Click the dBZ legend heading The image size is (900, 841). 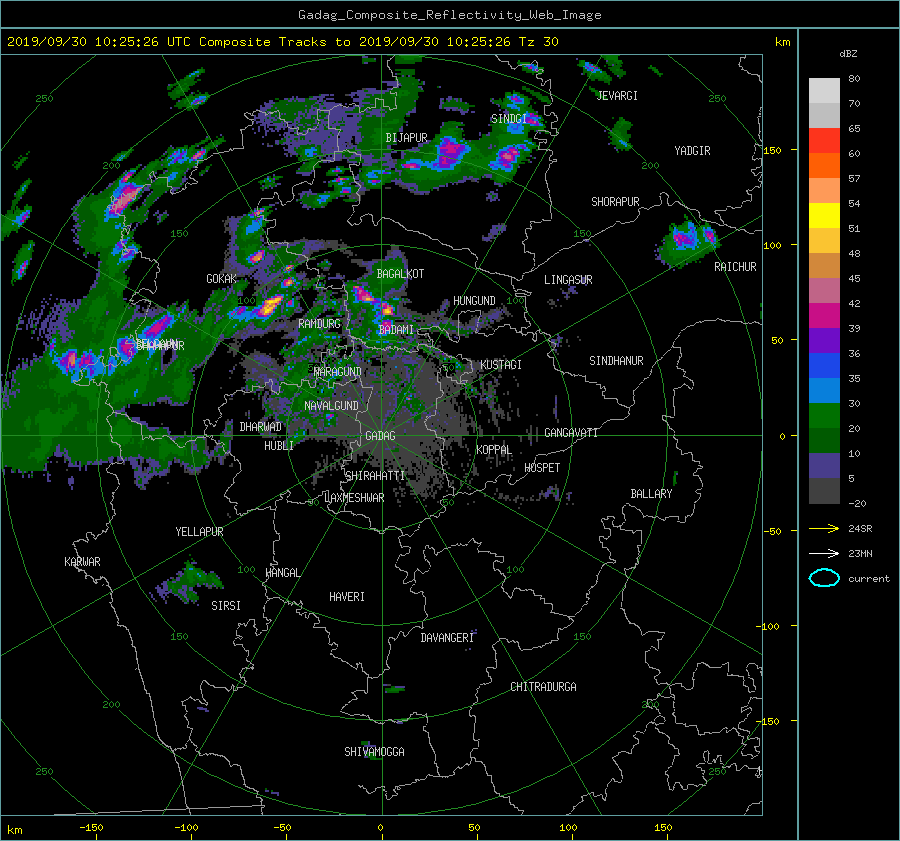pyautogui.click(x=848, y=53)
